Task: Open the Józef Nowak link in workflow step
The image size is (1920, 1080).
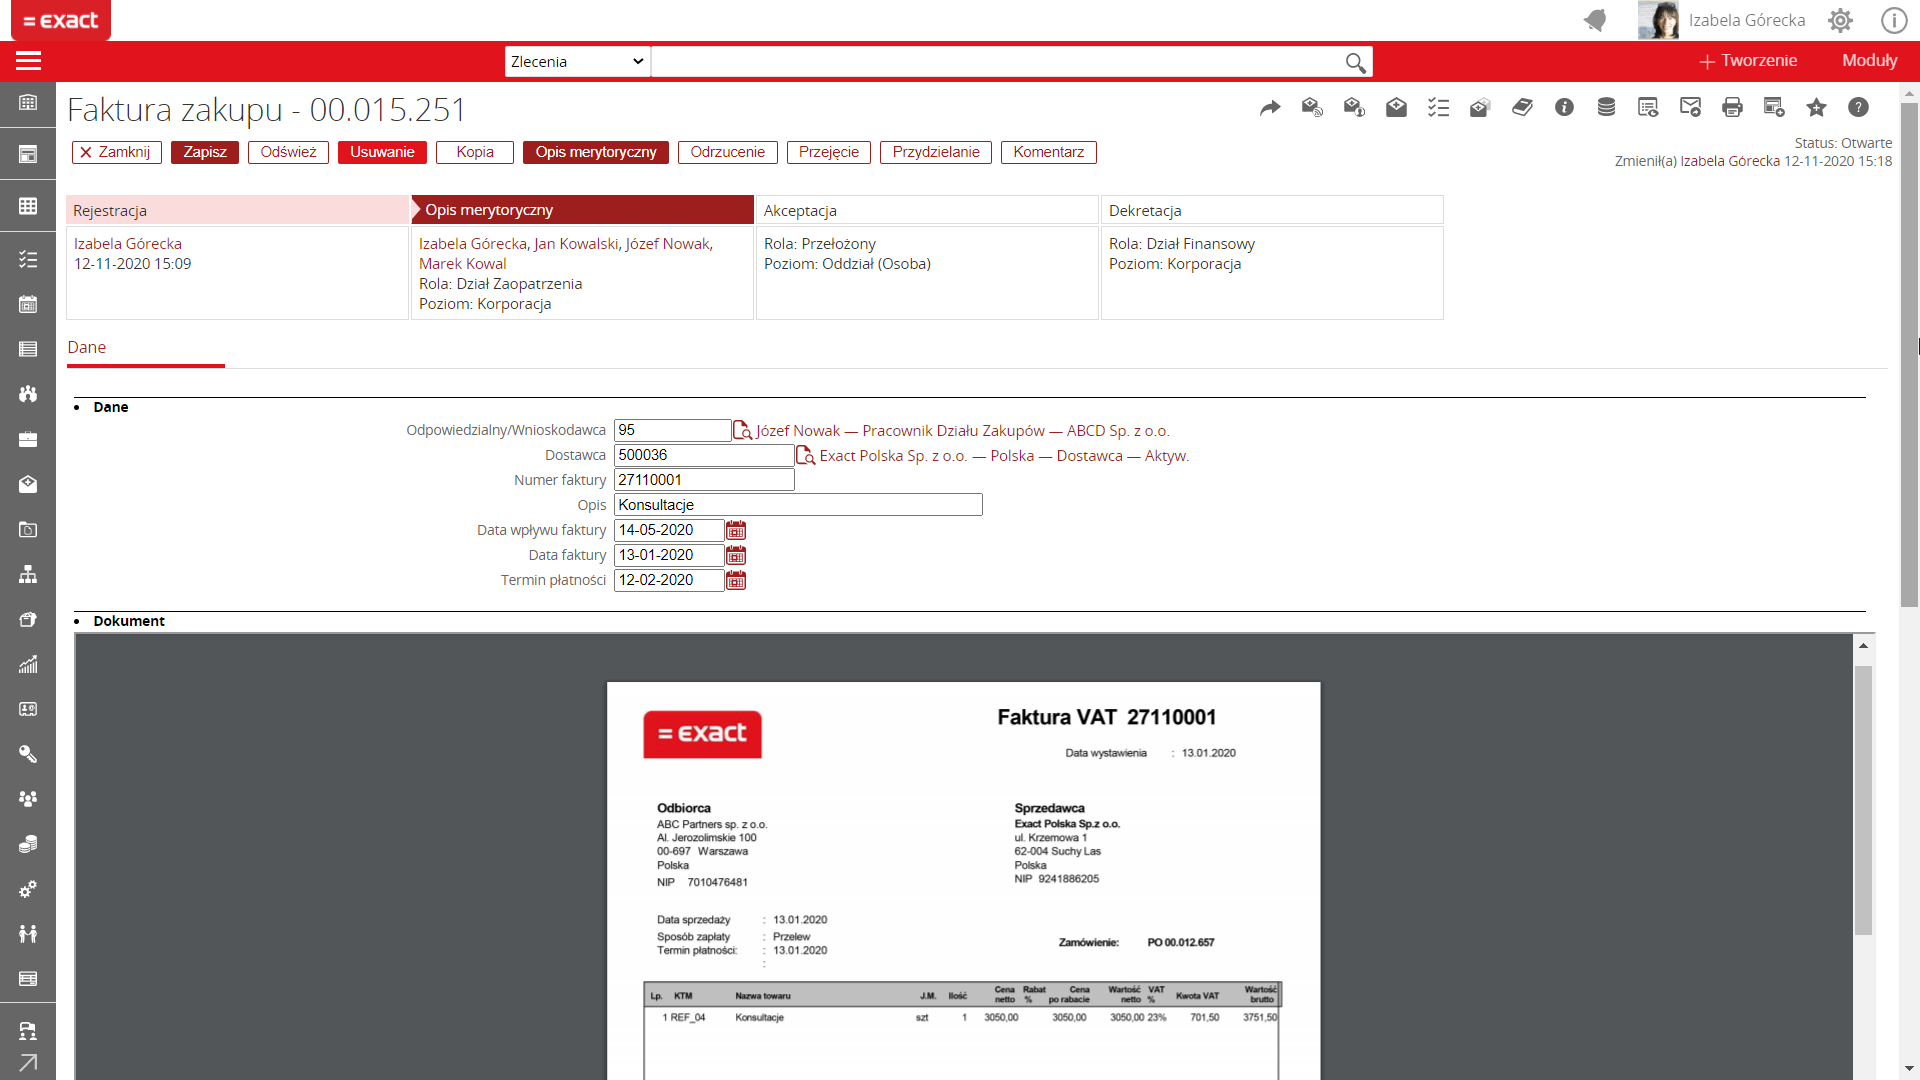Action: click(x=667, y=244)
